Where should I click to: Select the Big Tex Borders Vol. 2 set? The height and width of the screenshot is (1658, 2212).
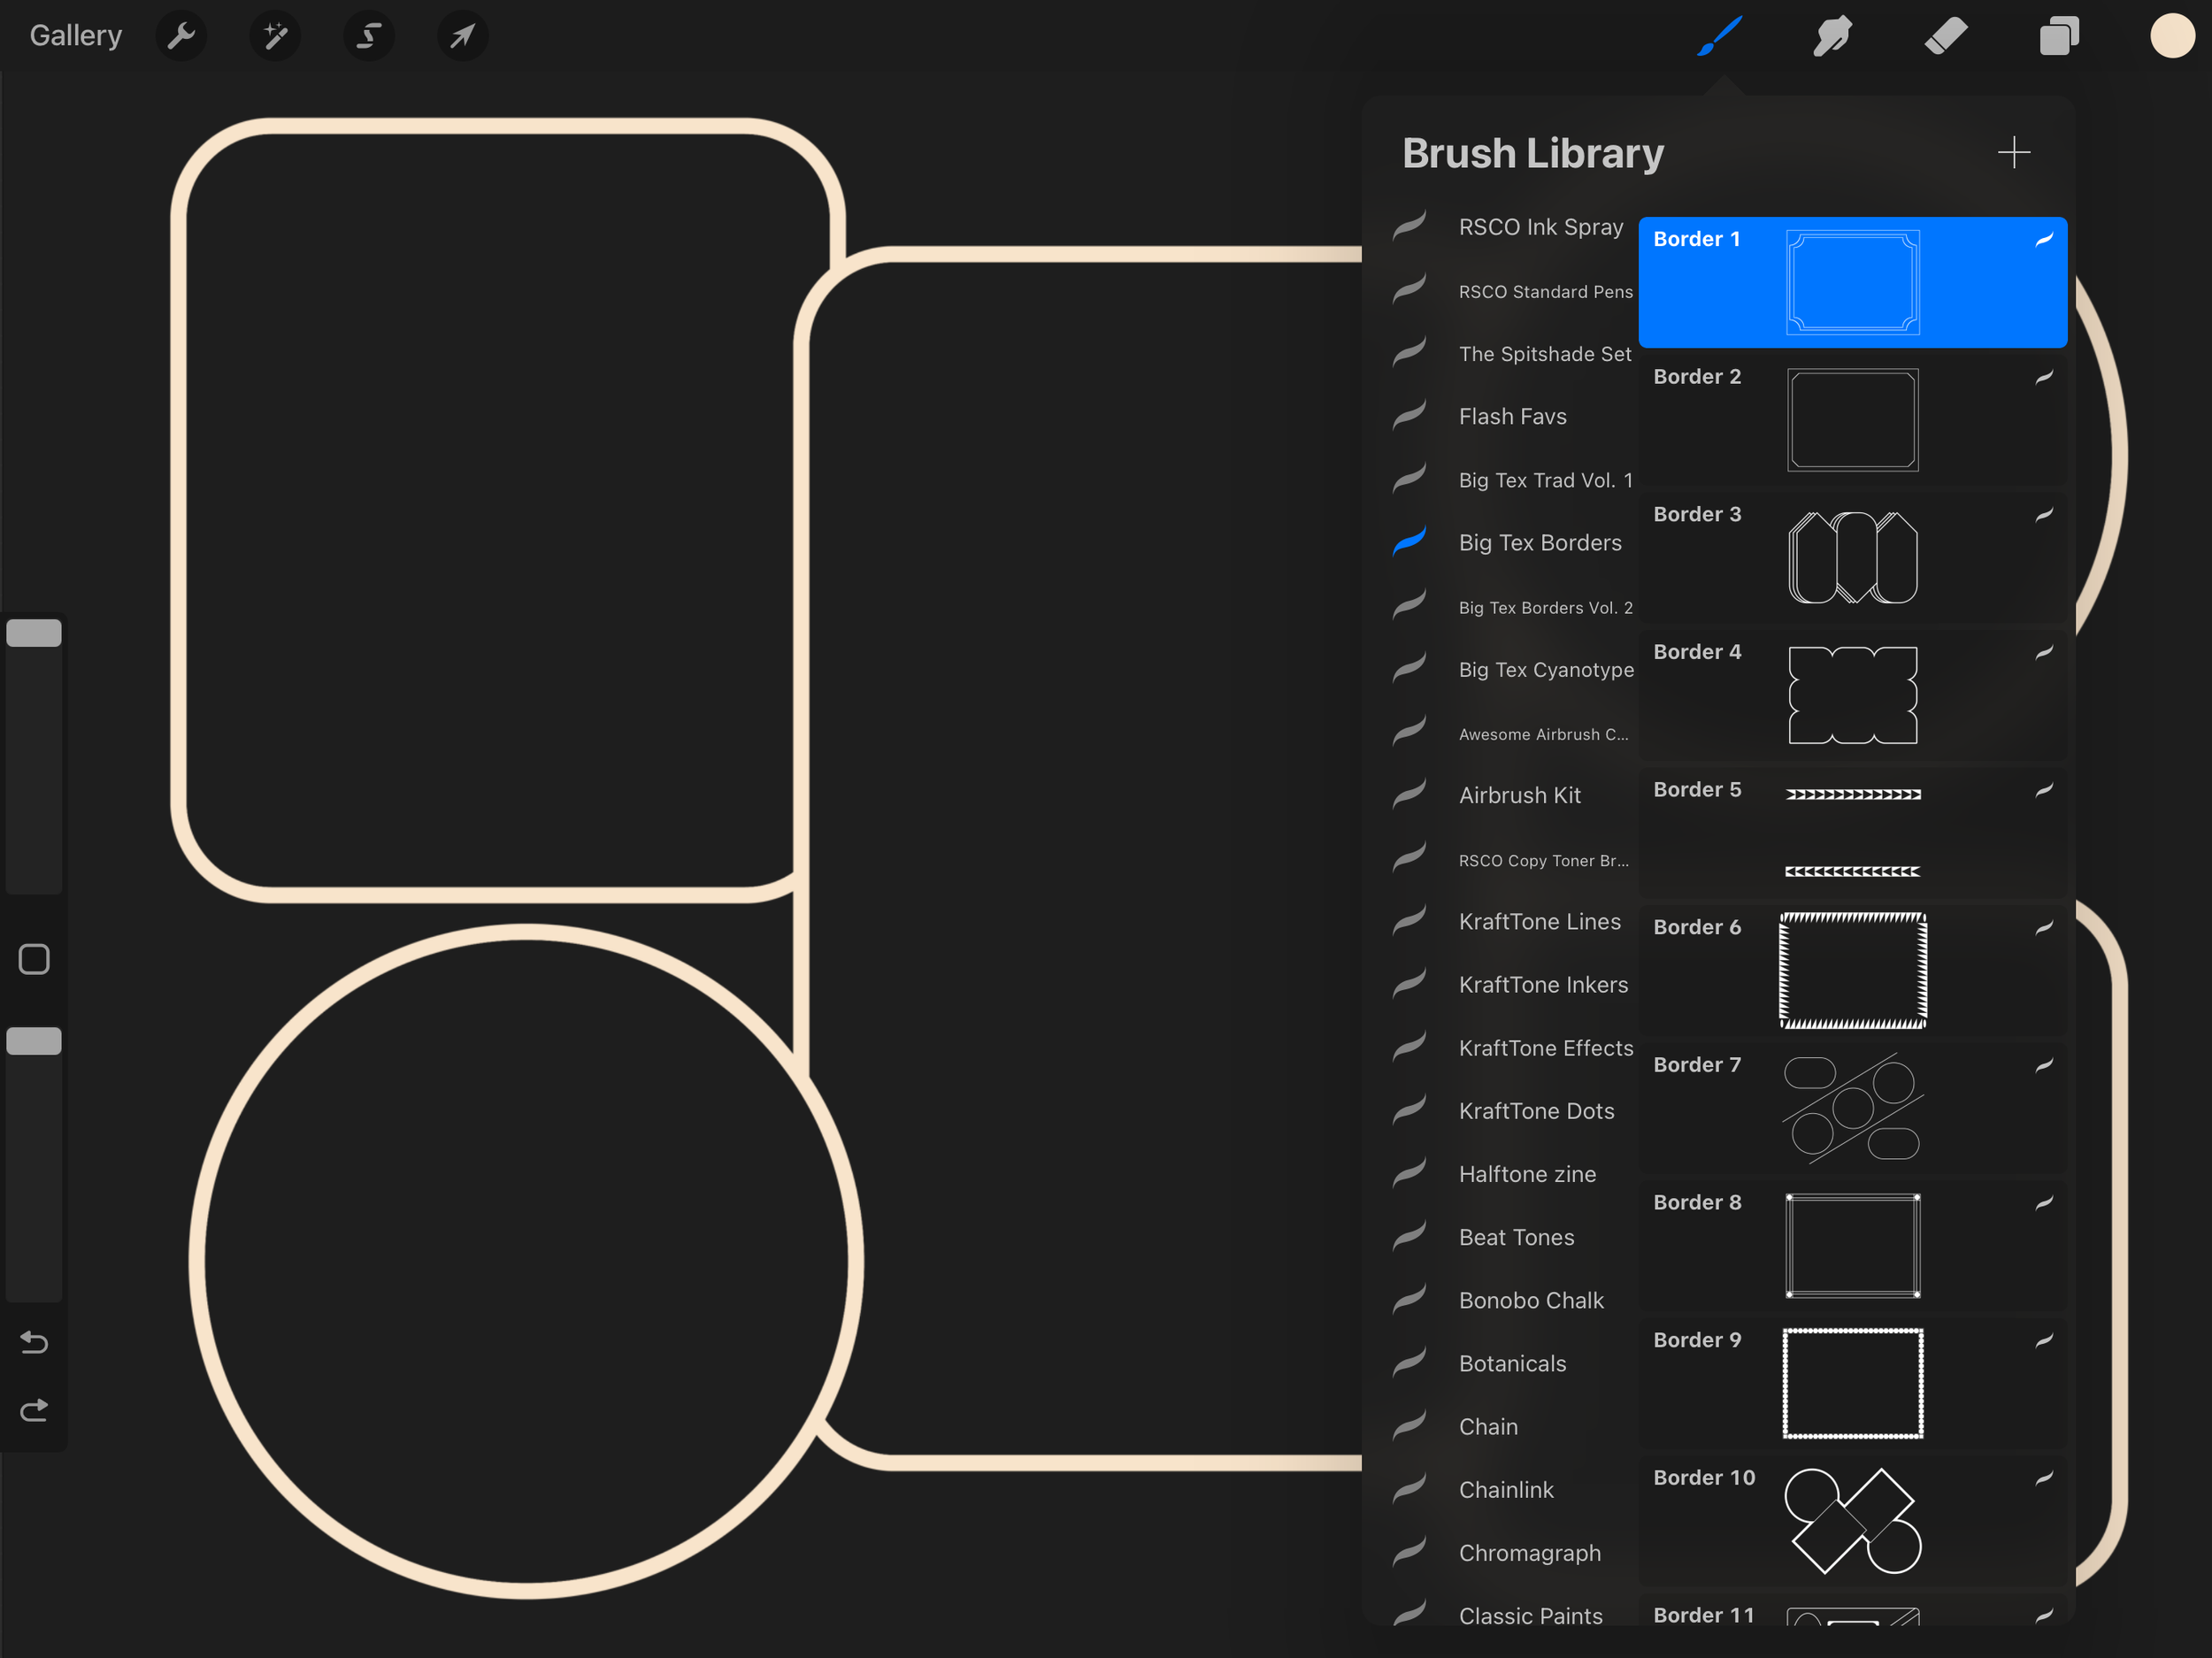[x=1544, y=607]
